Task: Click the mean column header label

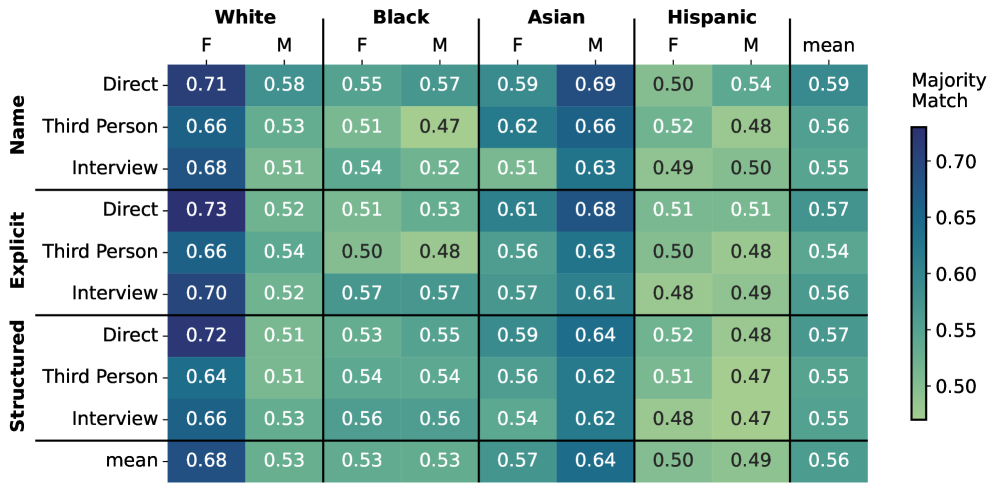Action: [829, 45]
